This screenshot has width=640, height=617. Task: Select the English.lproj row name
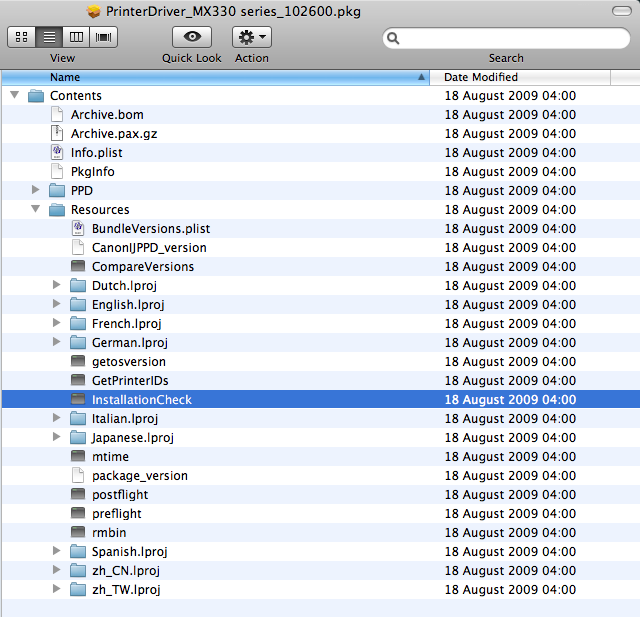[128, 305]
